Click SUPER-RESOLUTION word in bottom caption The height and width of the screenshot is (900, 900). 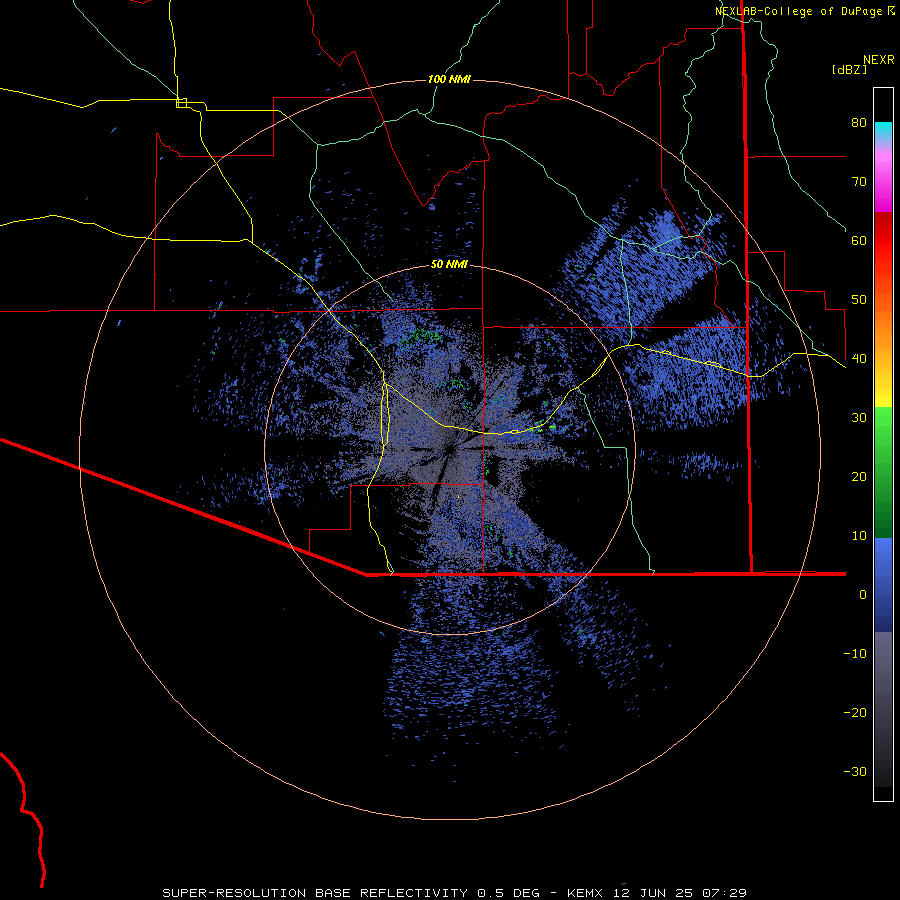tap(234, 893)
